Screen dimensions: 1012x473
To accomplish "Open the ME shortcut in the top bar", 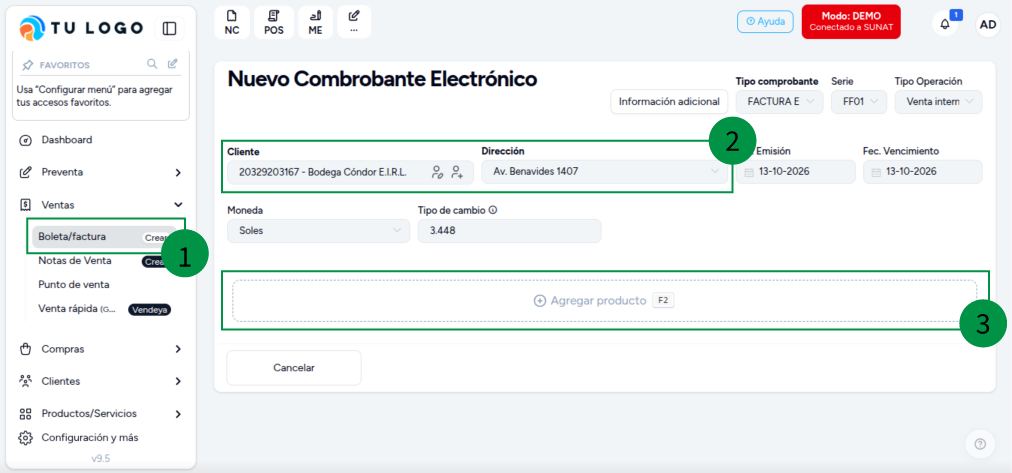I will [316, 23].
